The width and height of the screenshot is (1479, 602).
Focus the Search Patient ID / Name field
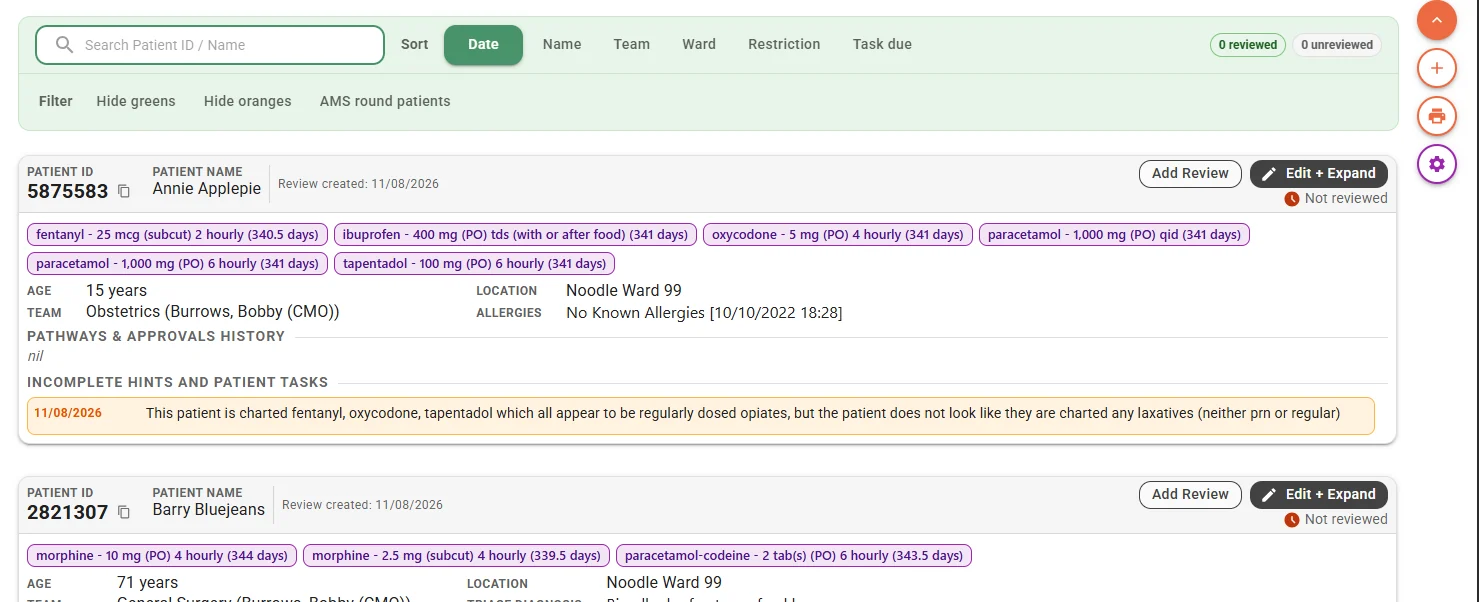(x=210, y=45)
